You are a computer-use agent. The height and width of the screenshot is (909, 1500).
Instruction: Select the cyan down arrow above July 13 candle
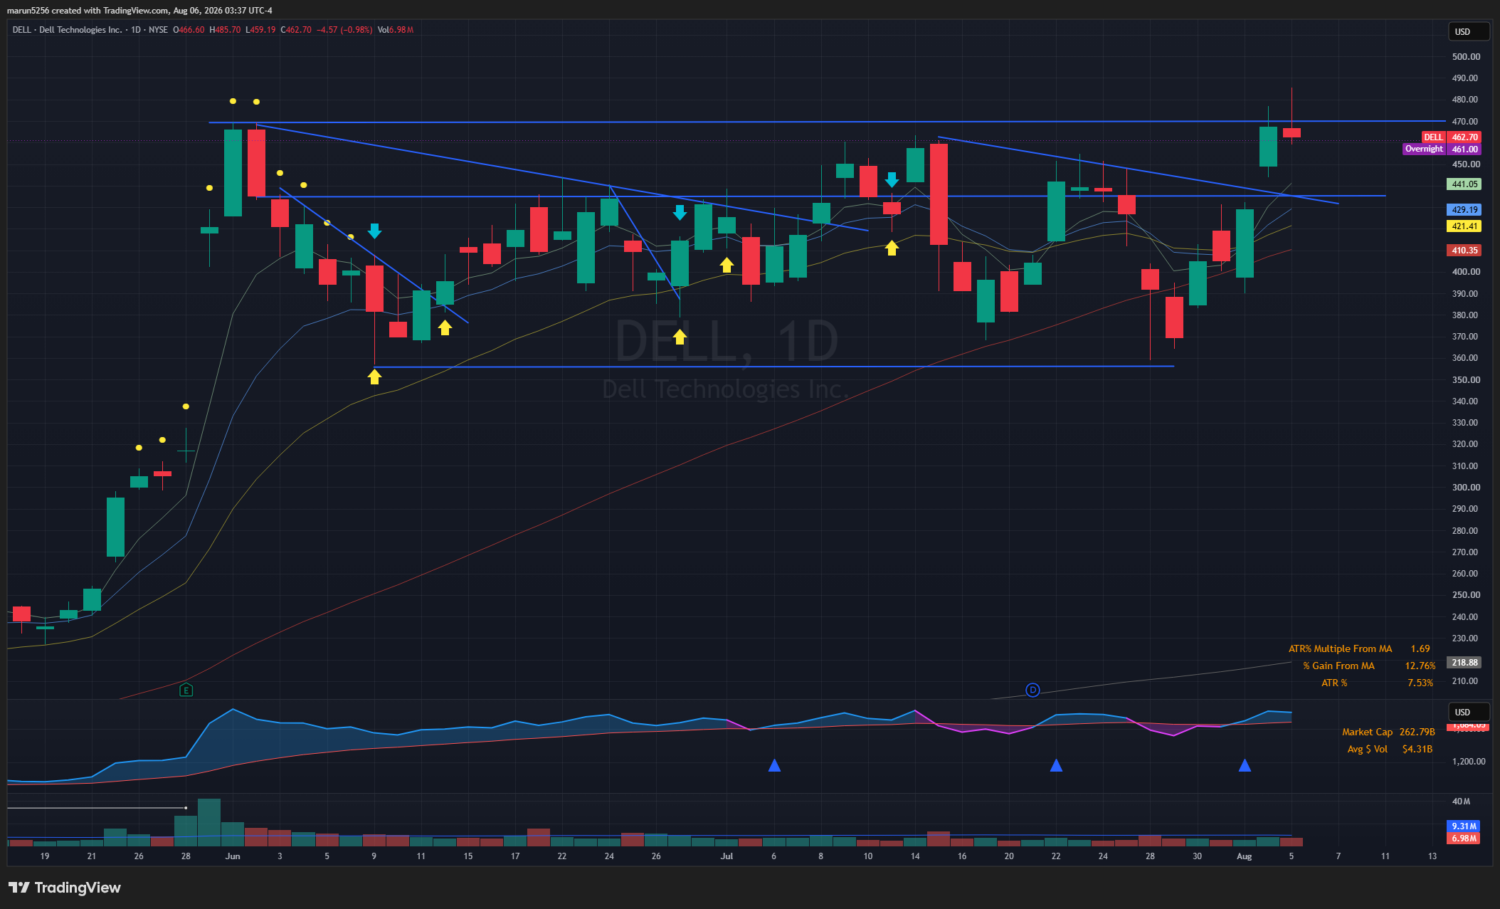click(892, 180)
